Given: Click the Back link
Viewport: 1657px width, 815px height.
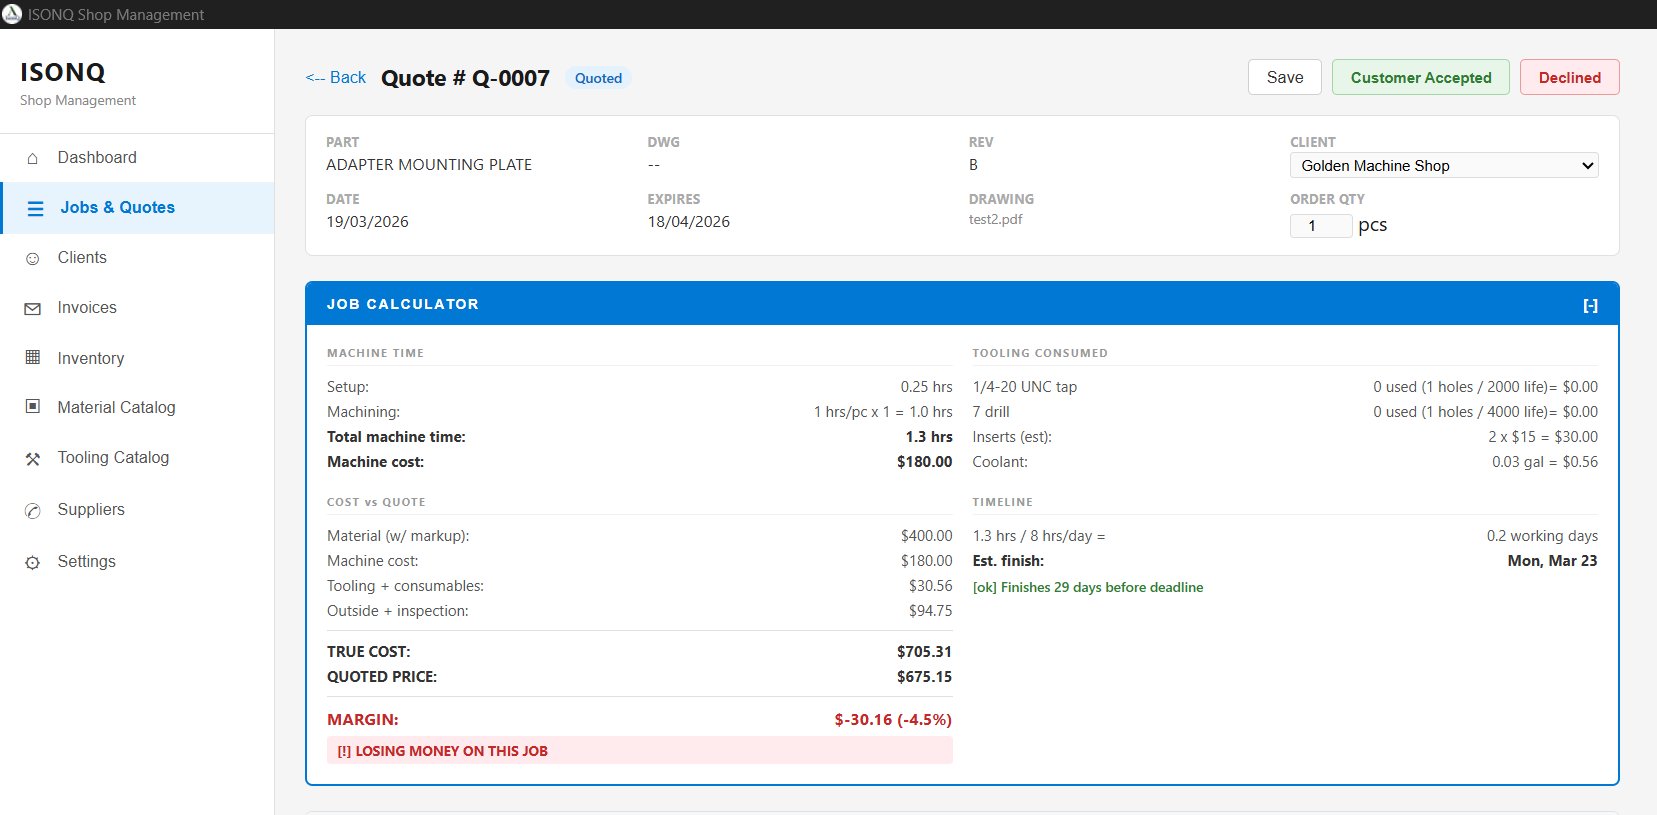Looking at the screenshot, I should [x=336, y=78].
